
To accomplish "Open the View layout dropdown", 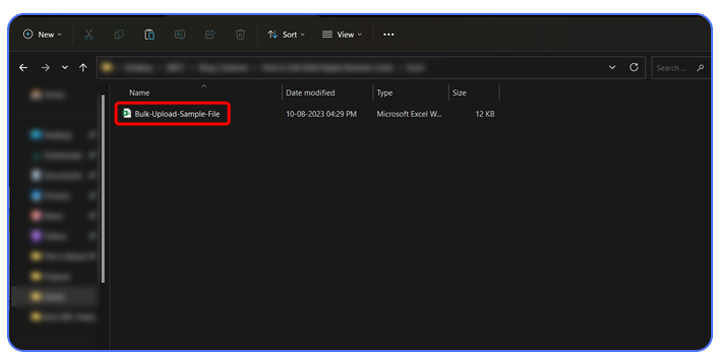I will (x=342, y=34).
